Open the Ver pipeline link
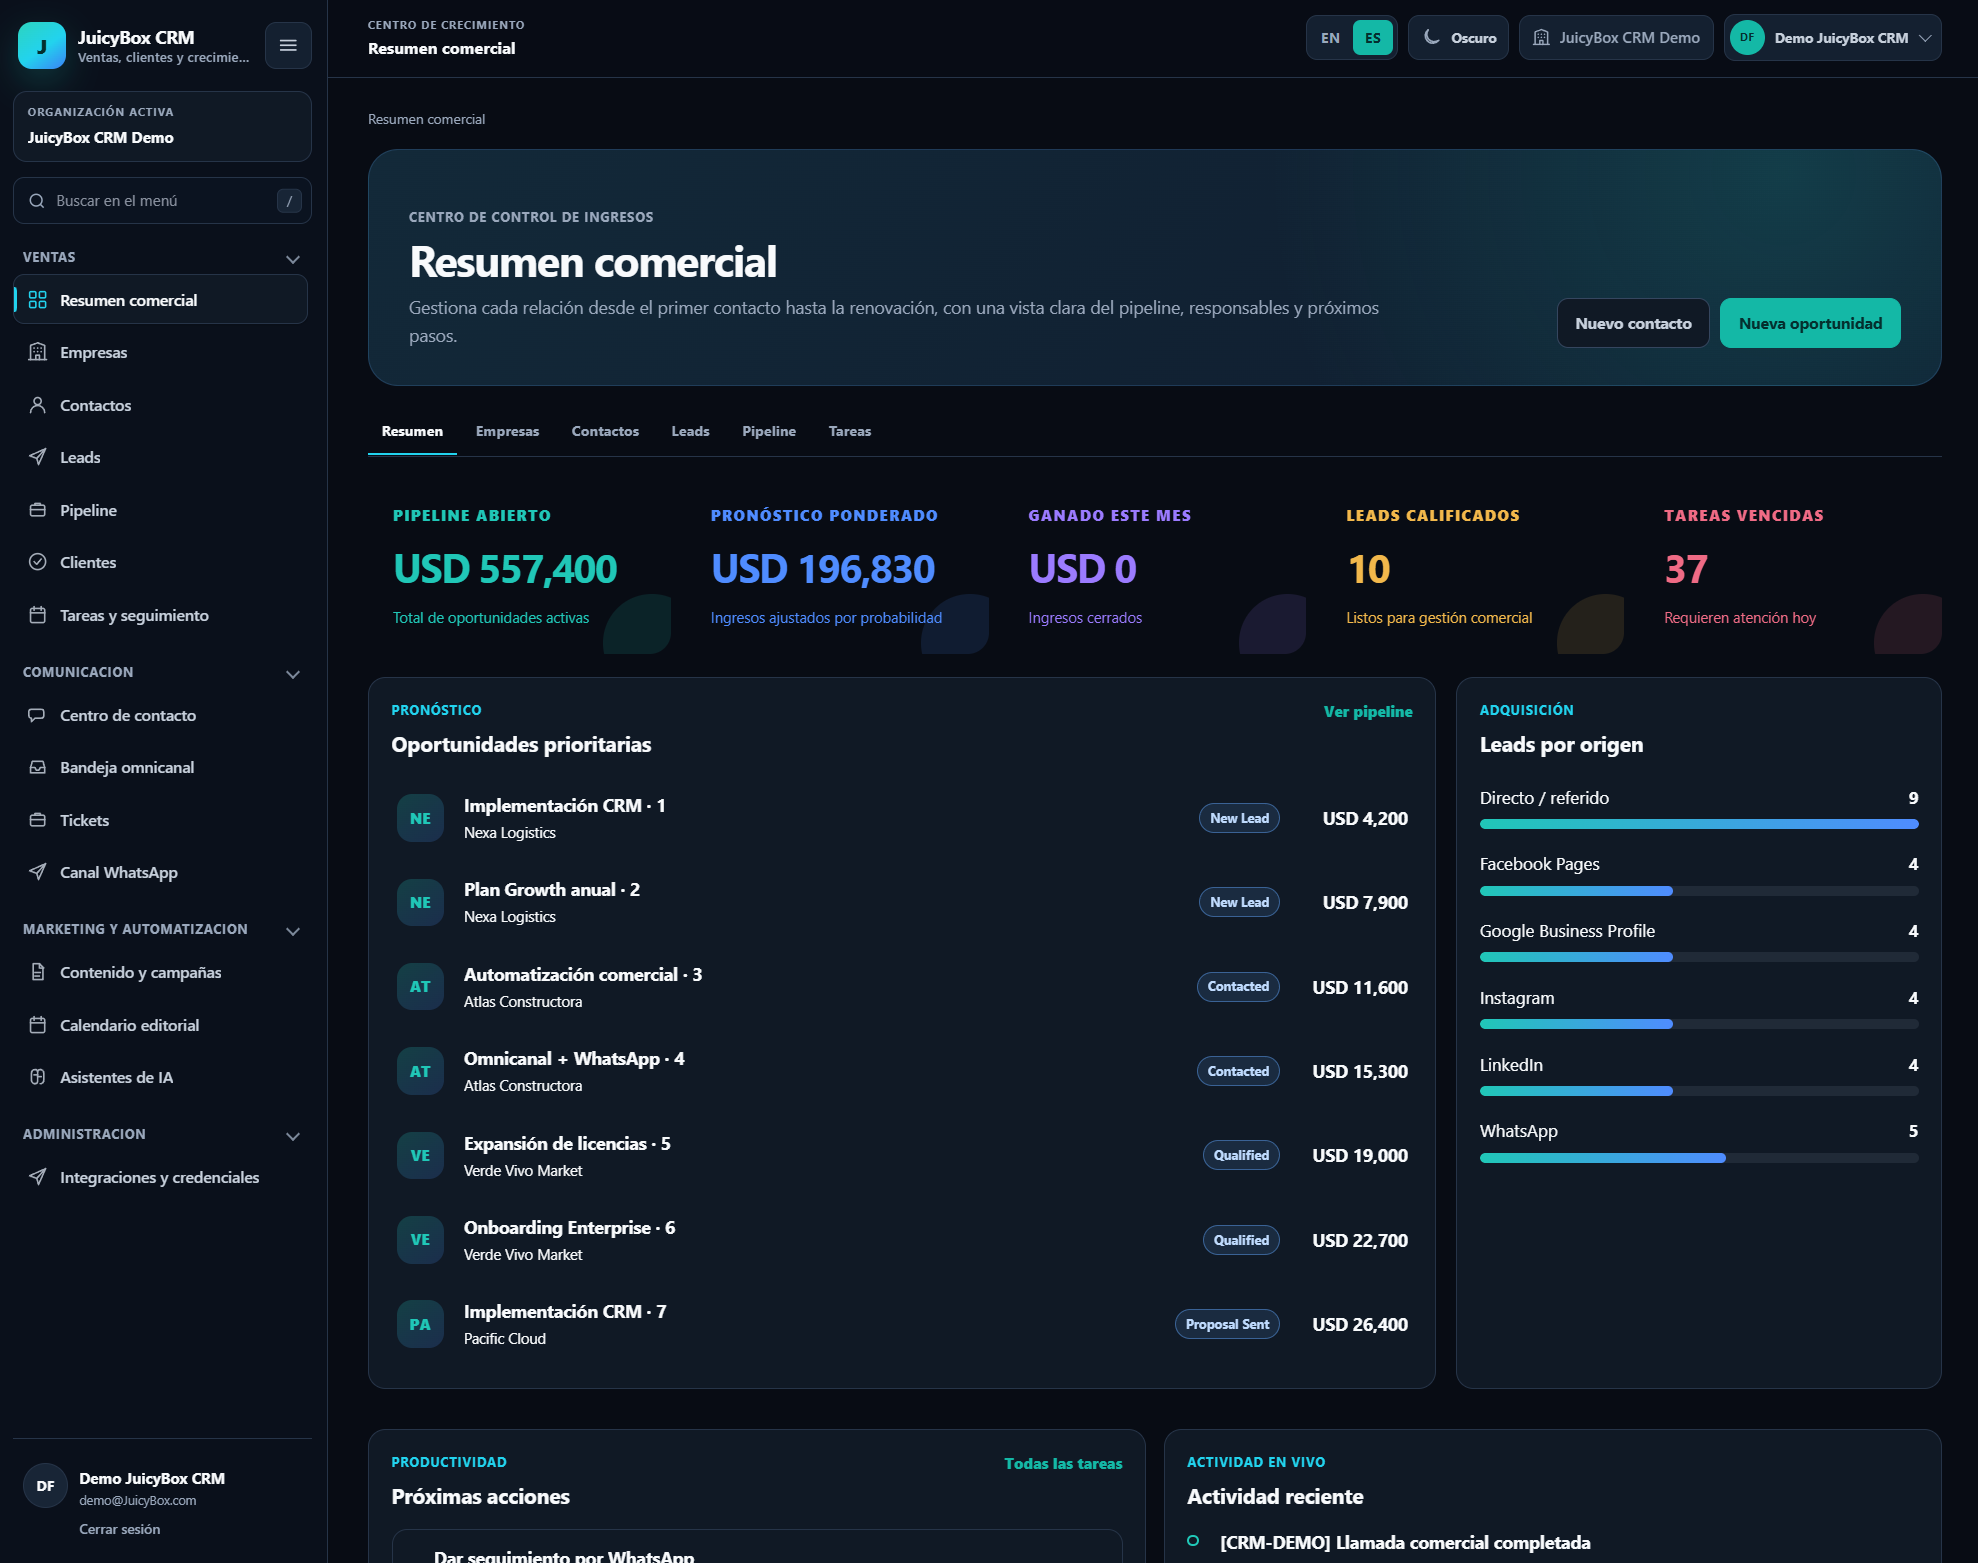The height and width of the screenshot is (1563, 1978). [1368, 711]
